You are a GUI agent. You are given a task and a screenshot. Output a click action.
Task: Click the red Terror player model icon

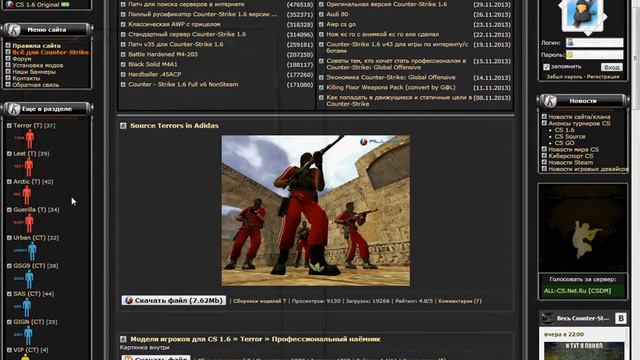30,139
